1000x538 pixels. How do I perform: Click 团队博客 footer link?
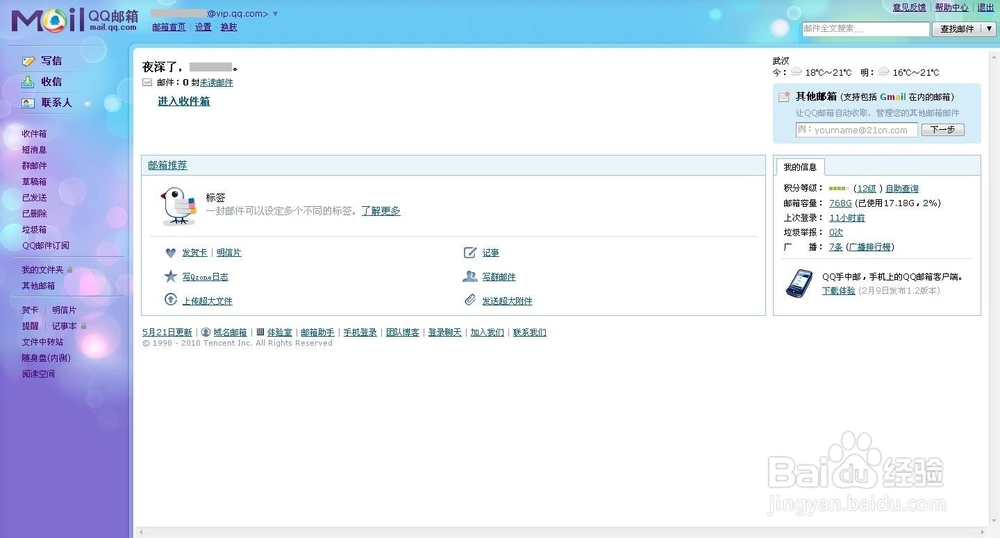point(402,332)
